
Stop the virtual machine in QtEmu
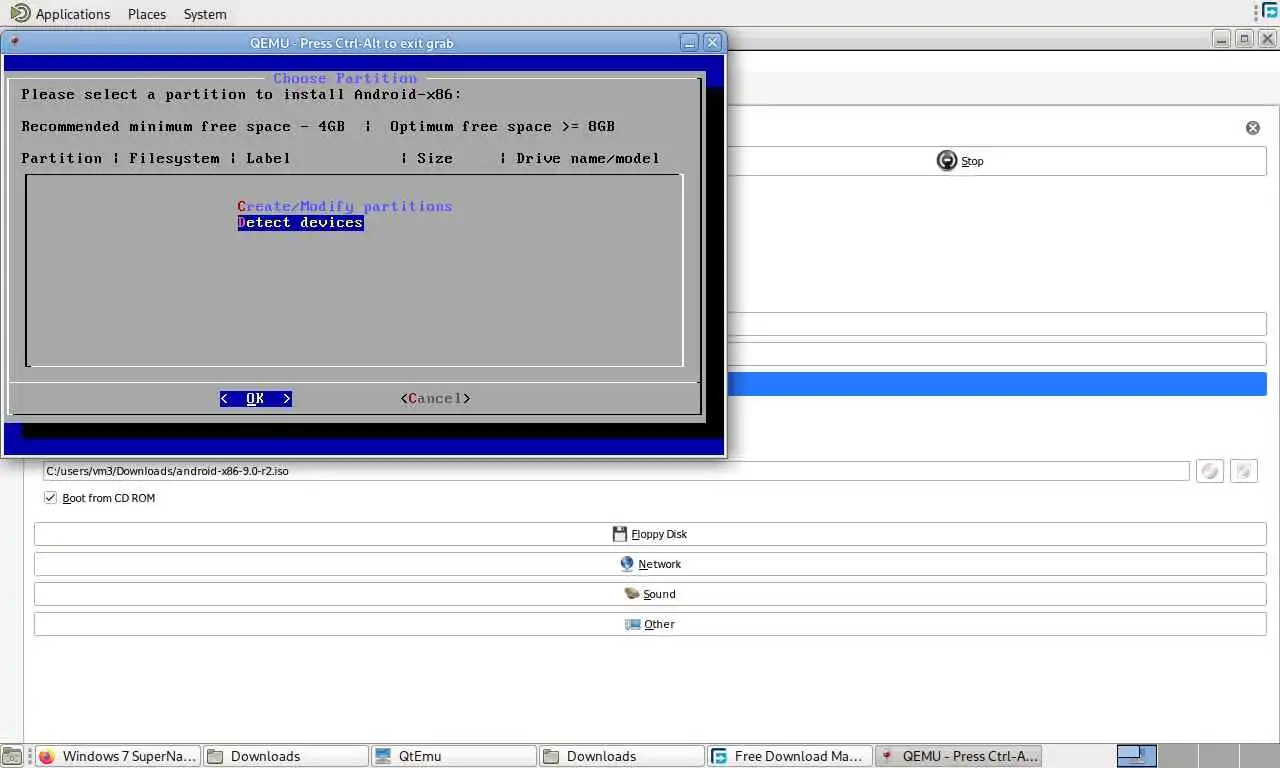pyautogui.click(x=996, y=161)
